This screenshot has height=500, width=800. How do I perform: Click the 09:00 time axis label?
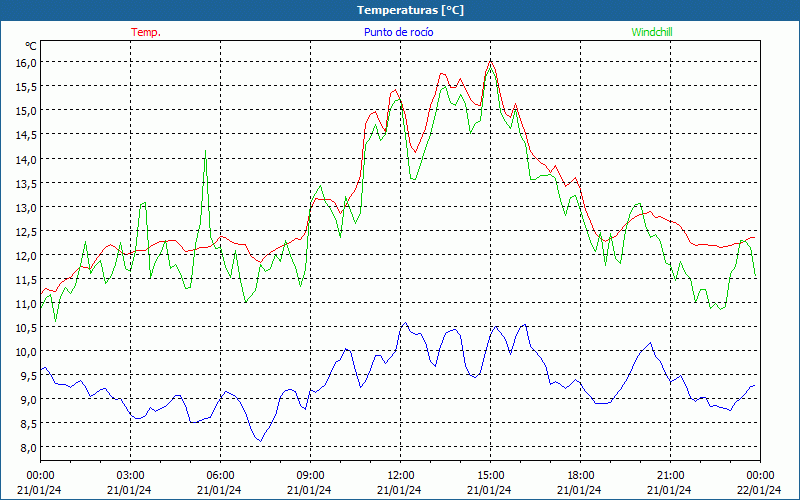(310, 476)
